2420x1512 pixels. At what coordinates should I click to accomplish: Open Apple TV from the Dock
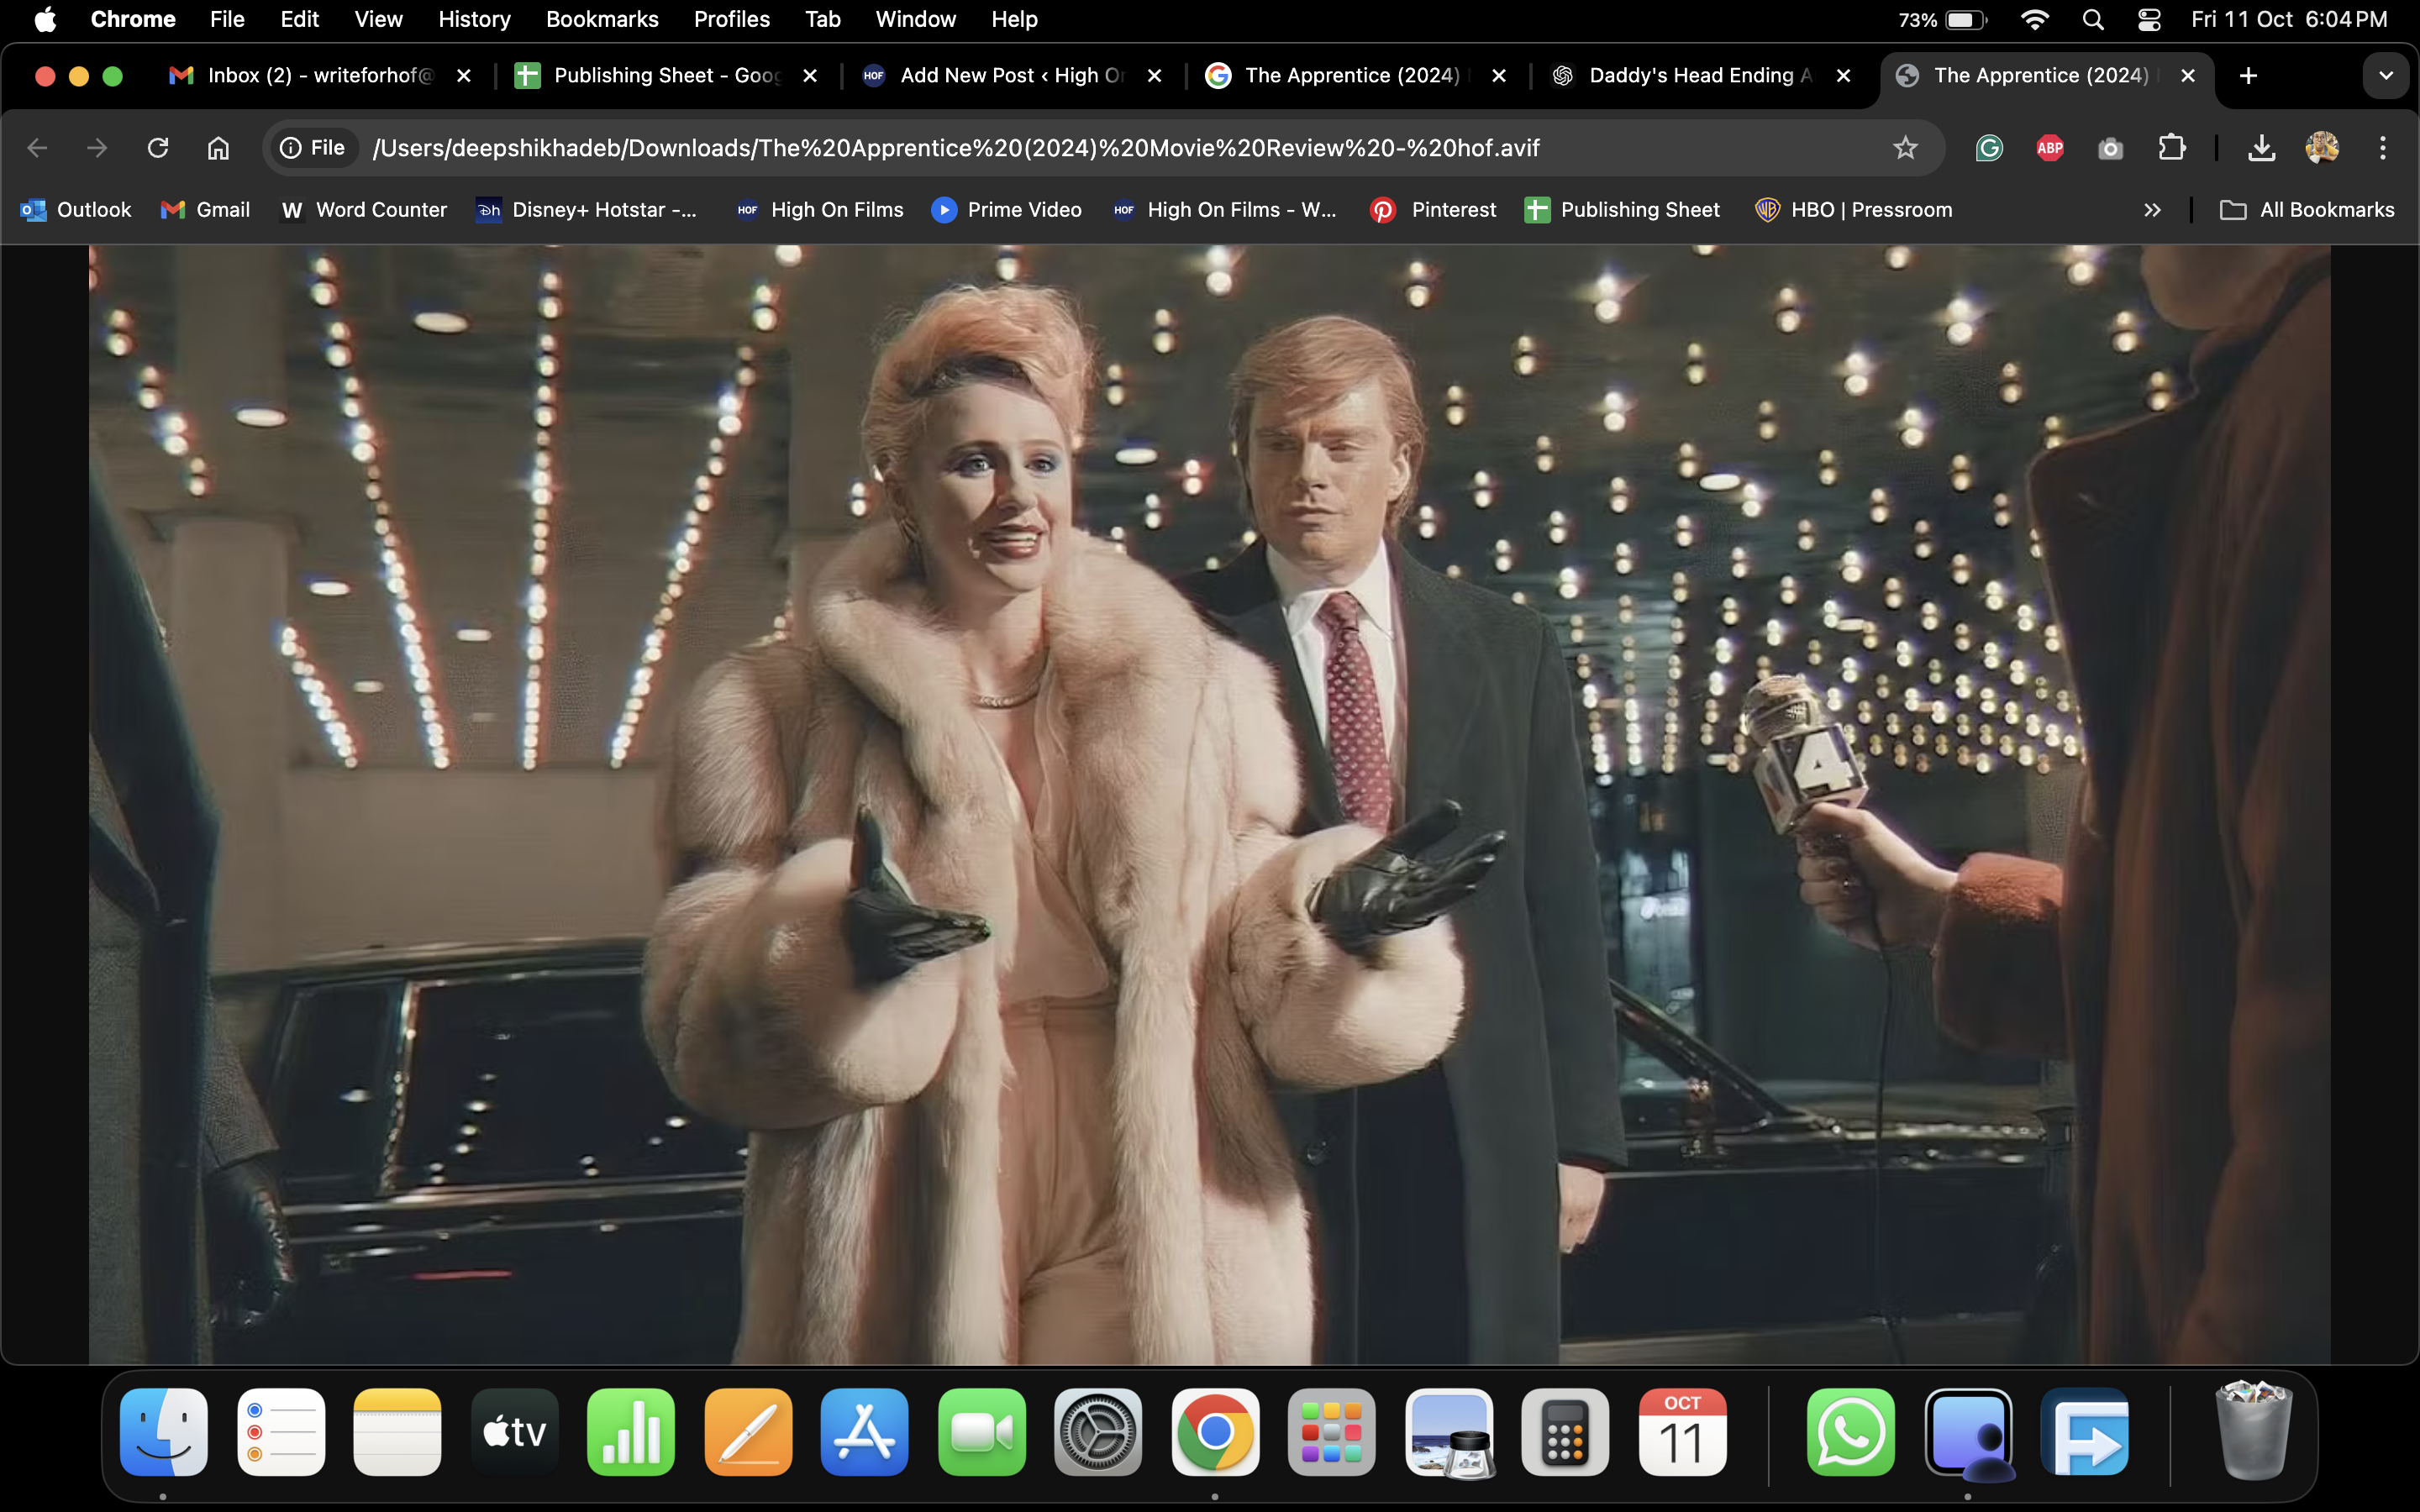click(514, 1432)
